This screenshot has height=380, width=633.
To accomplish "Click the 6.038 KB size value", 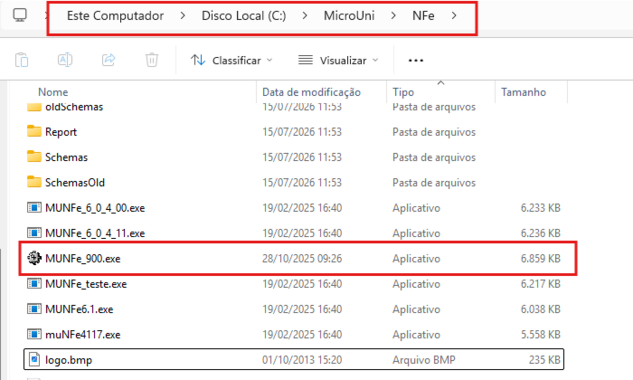I will pyautogui.click(x=541, y=309).
